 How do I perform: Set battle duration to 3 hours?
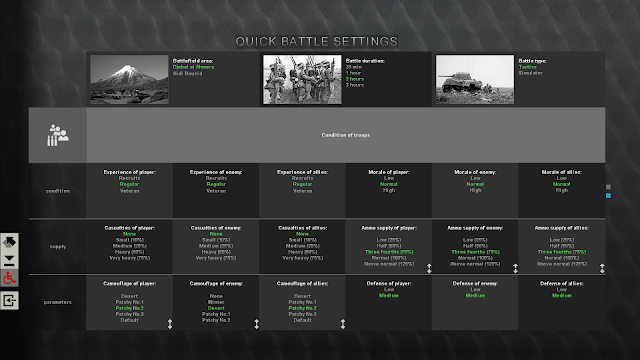(x=355, y=85)
